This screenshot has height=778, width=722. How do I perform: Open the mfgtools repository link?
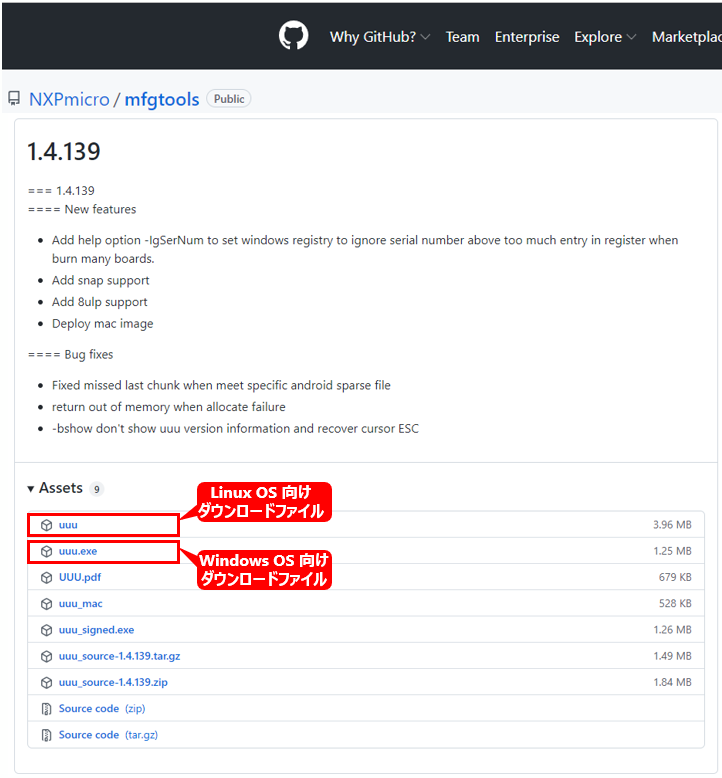161,99
